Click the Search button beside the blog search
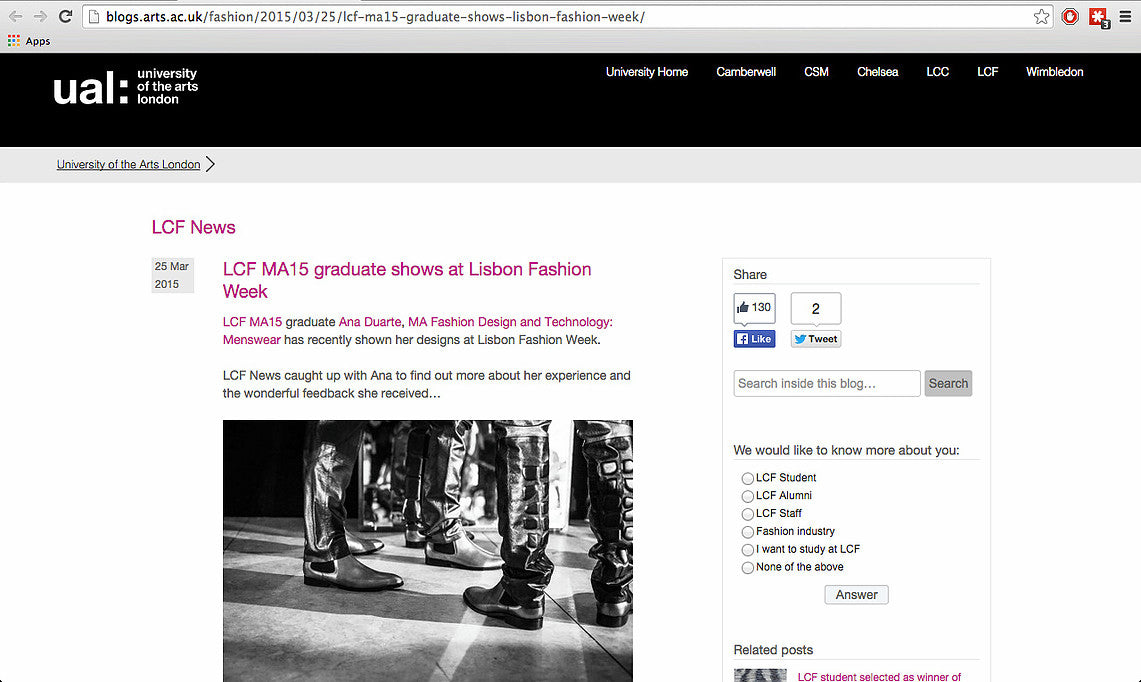Viewport: 1141px width, 682px height. click(948, 384)
